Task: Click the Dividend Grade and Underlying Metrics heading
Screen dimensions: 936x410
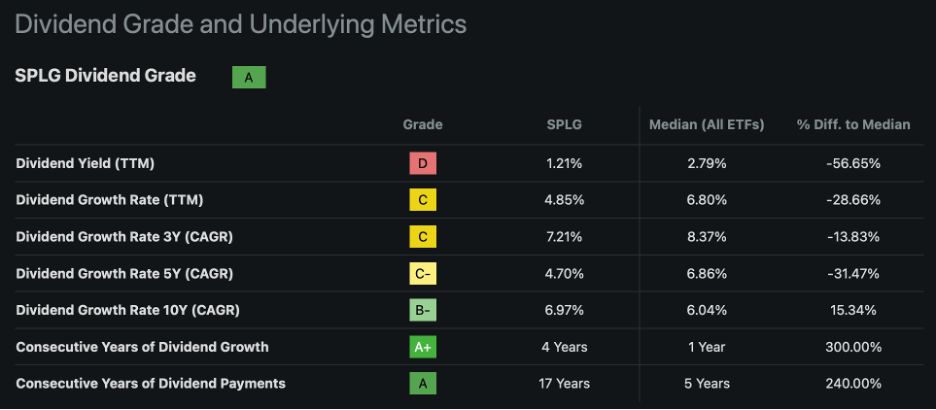Action: [241, 24]
